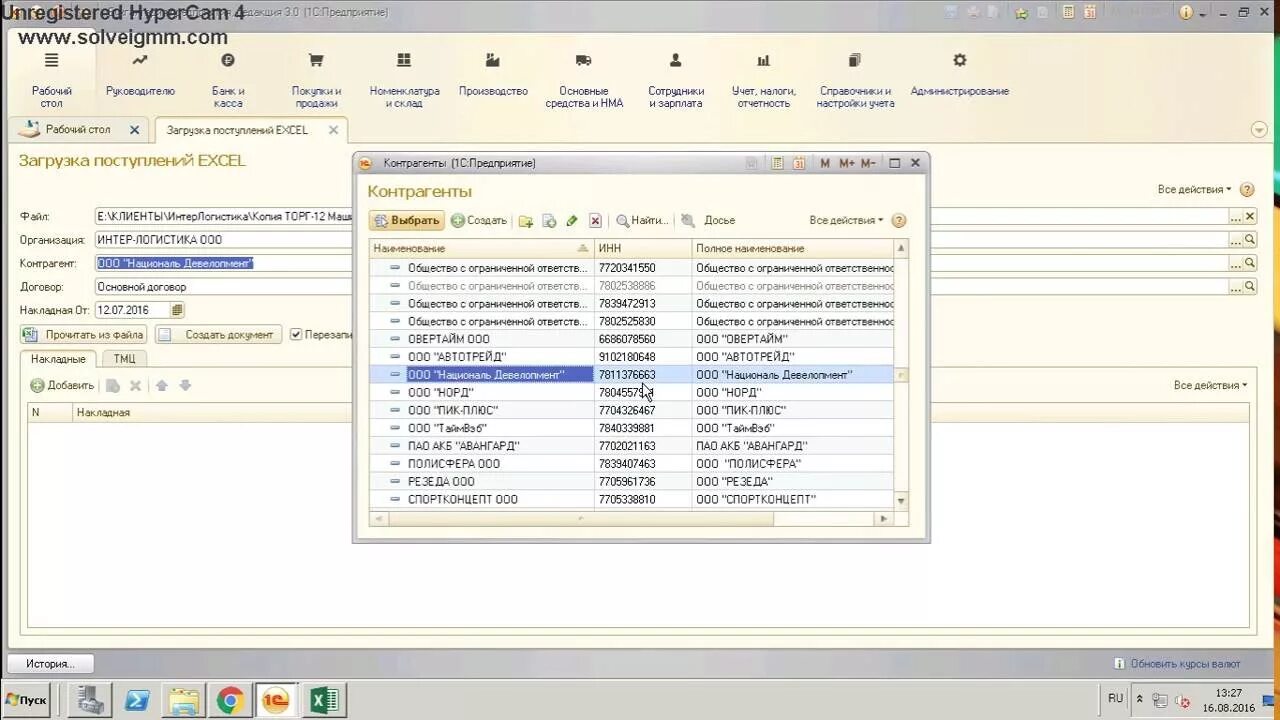Open the История... button
Image resolution: width=1280 pixels, height=720 pixels.
[50, 664]
